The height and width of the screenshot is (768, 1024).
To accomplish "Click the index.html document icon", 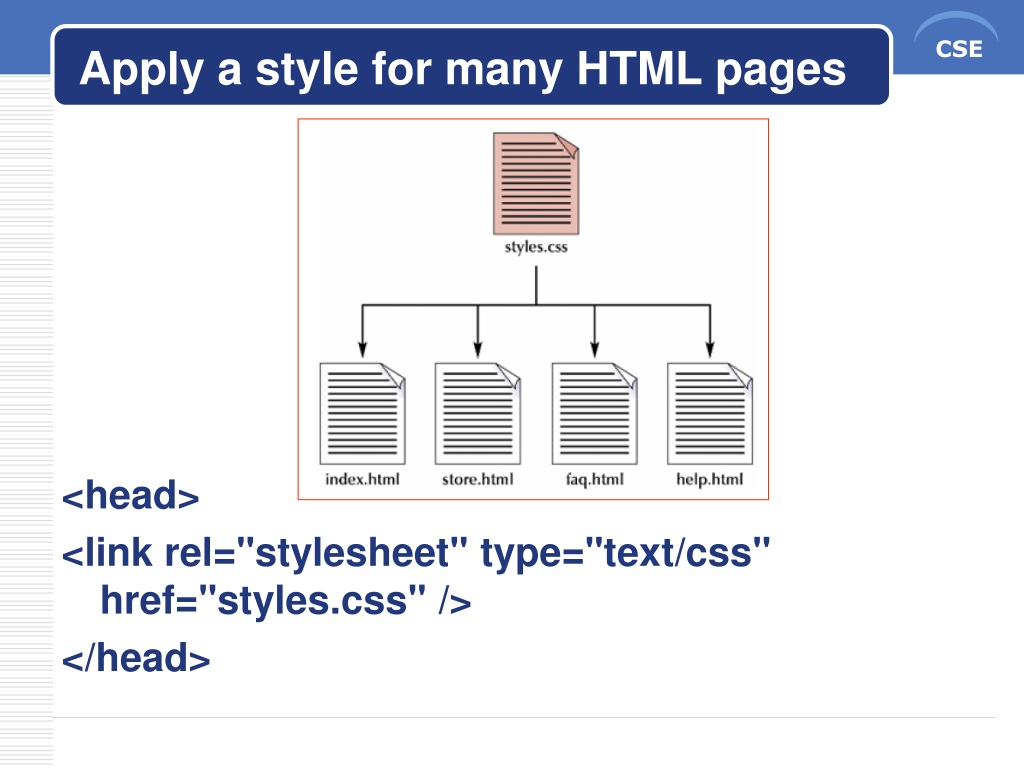I will (362, 413).
